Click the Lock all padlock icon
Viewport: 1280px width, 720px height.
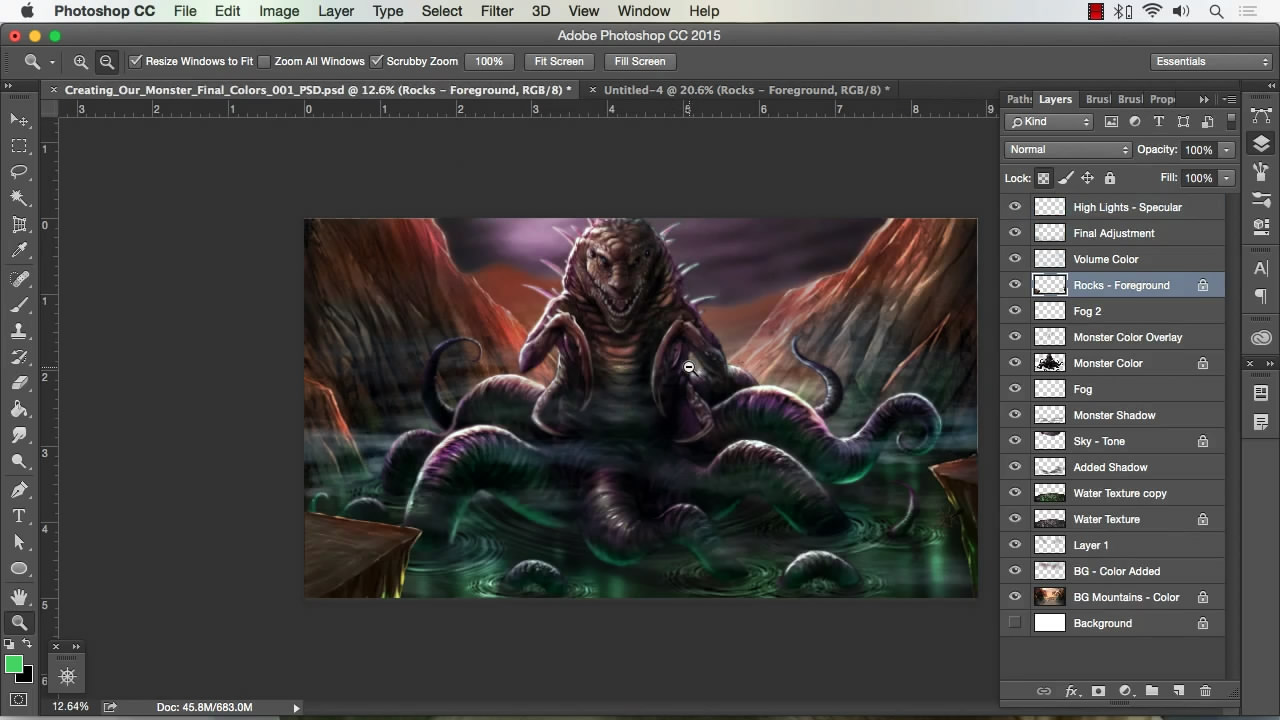[1110, 178]
